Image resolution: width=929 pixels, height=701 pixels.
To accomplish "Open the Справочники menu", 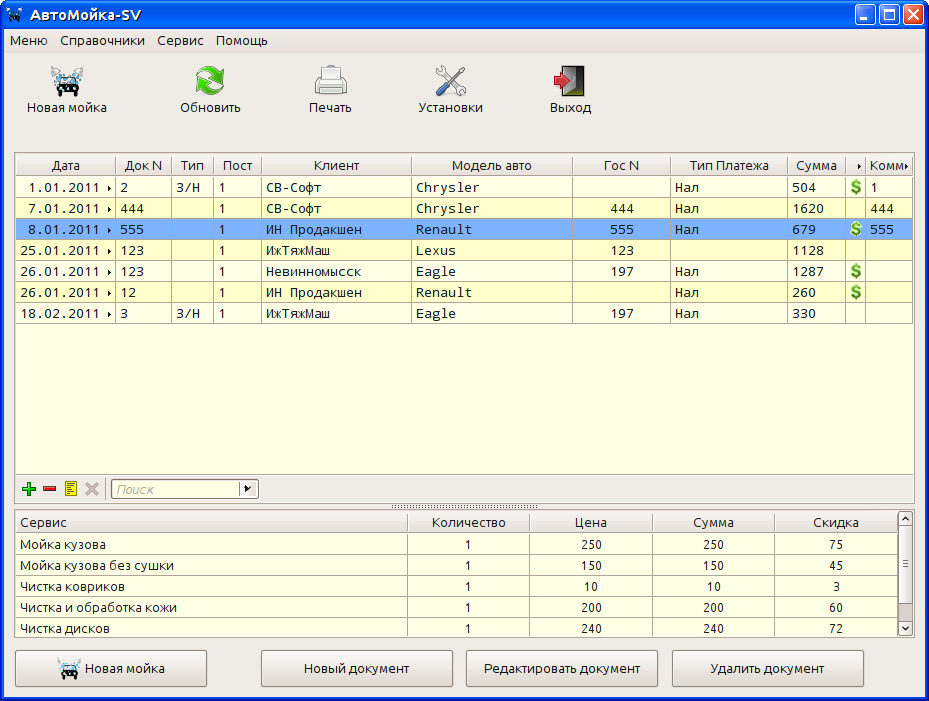I will [x=102, y=41].
